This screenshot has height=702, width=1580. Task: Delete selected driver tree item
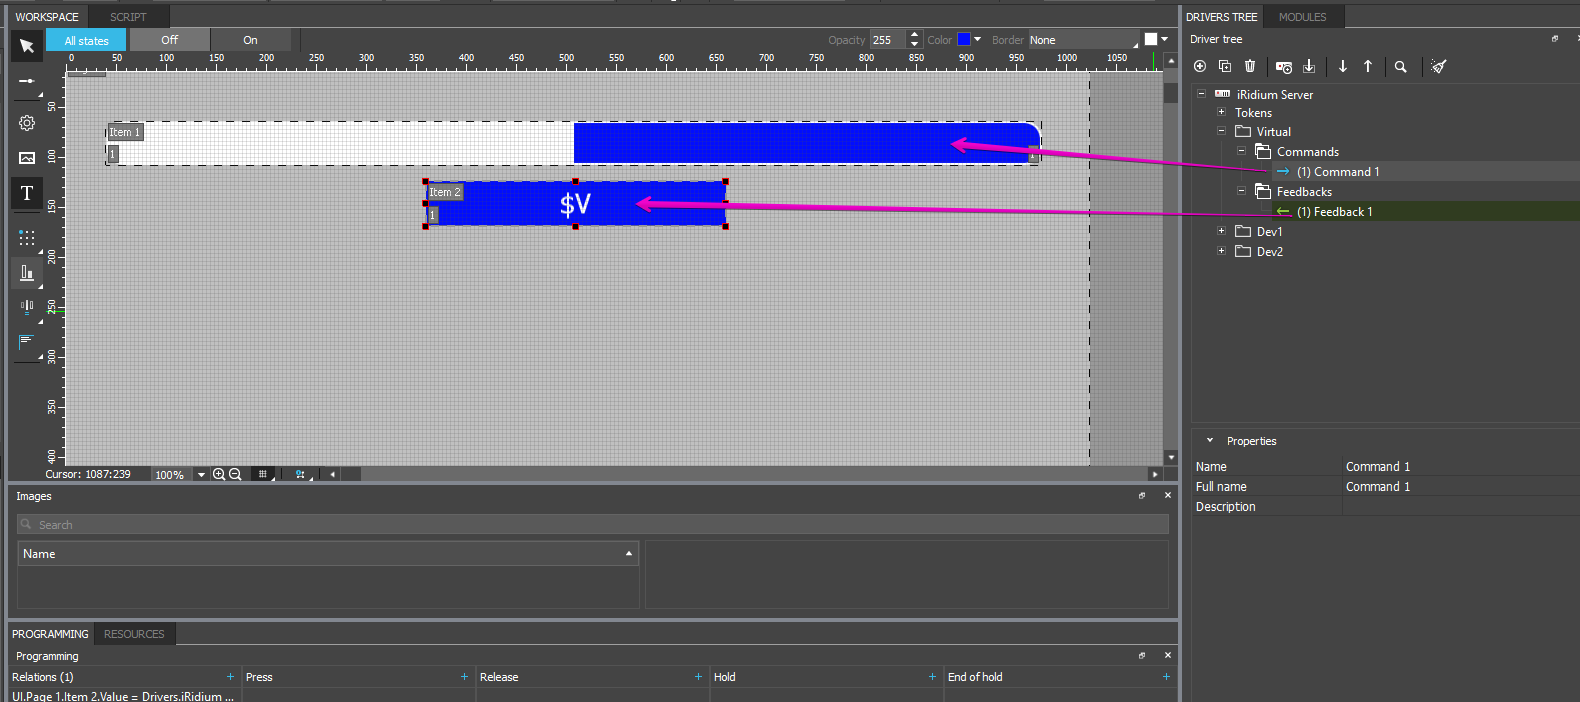1250,66
